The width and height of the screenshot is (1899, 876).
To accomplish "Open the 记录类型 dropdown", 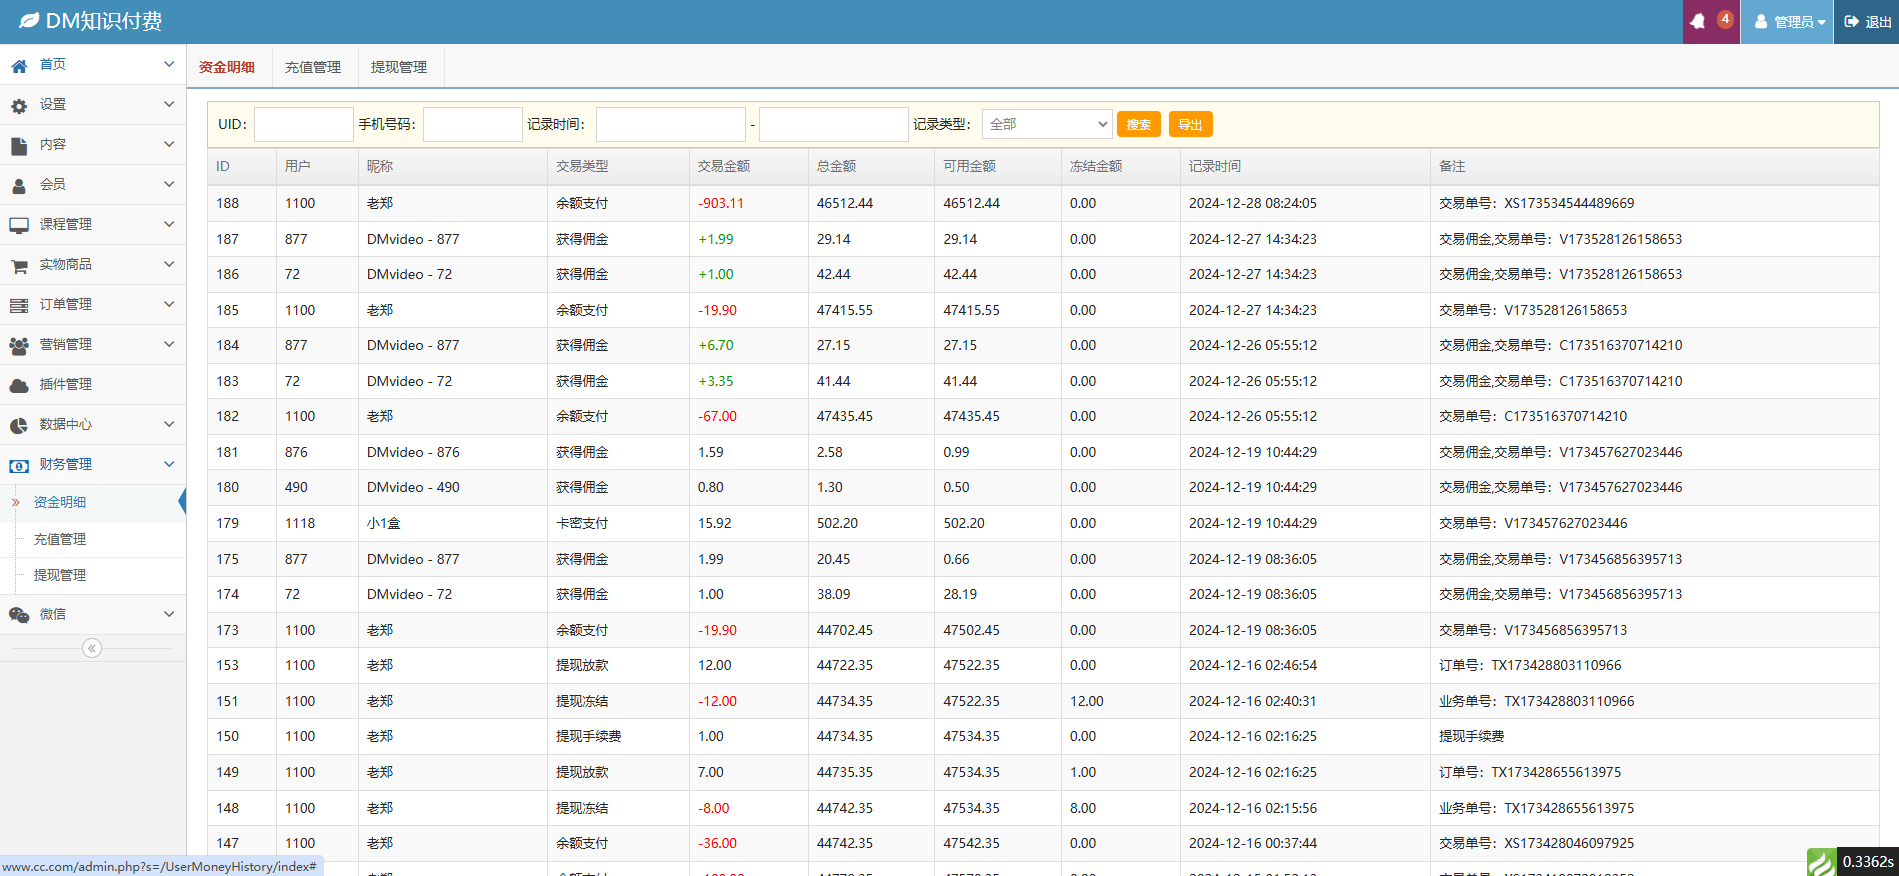I will point(1046,124).
